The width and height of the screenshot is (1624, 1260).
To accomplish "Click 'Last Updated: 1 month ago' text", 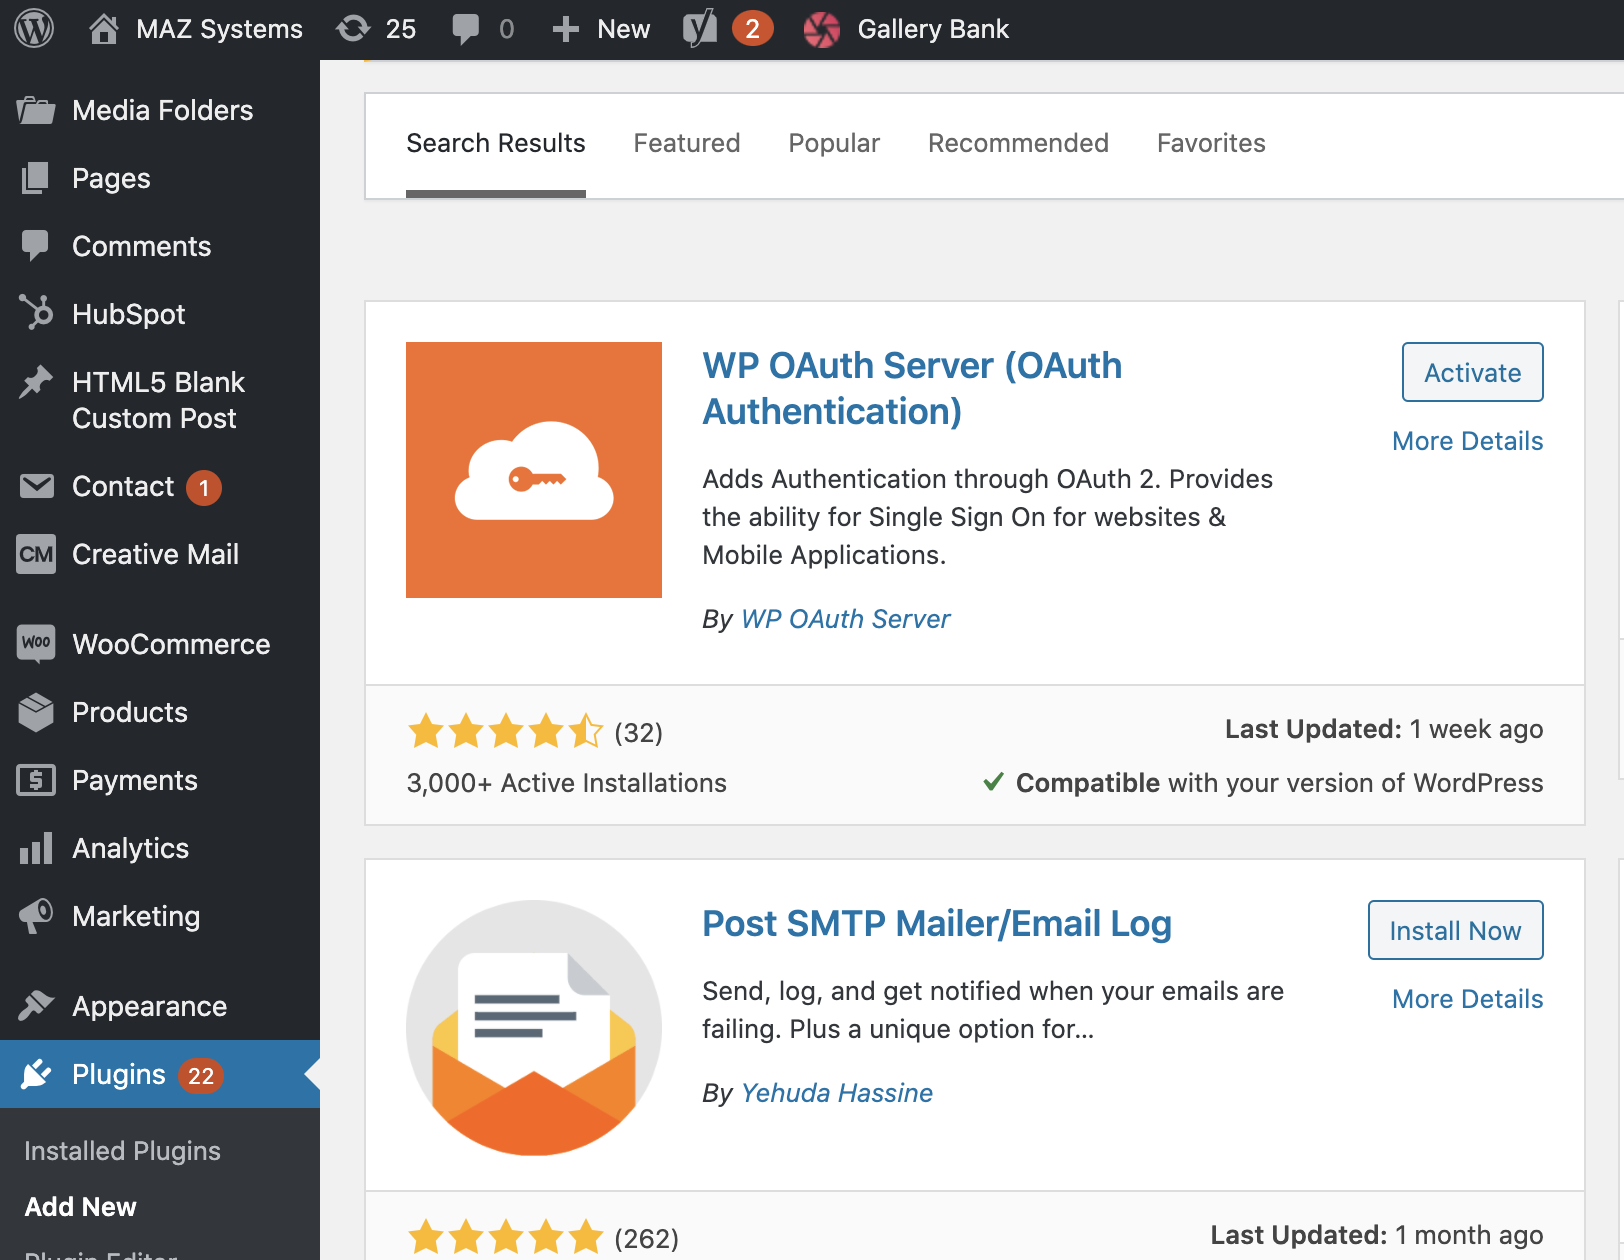I will pos(1376,1235).
